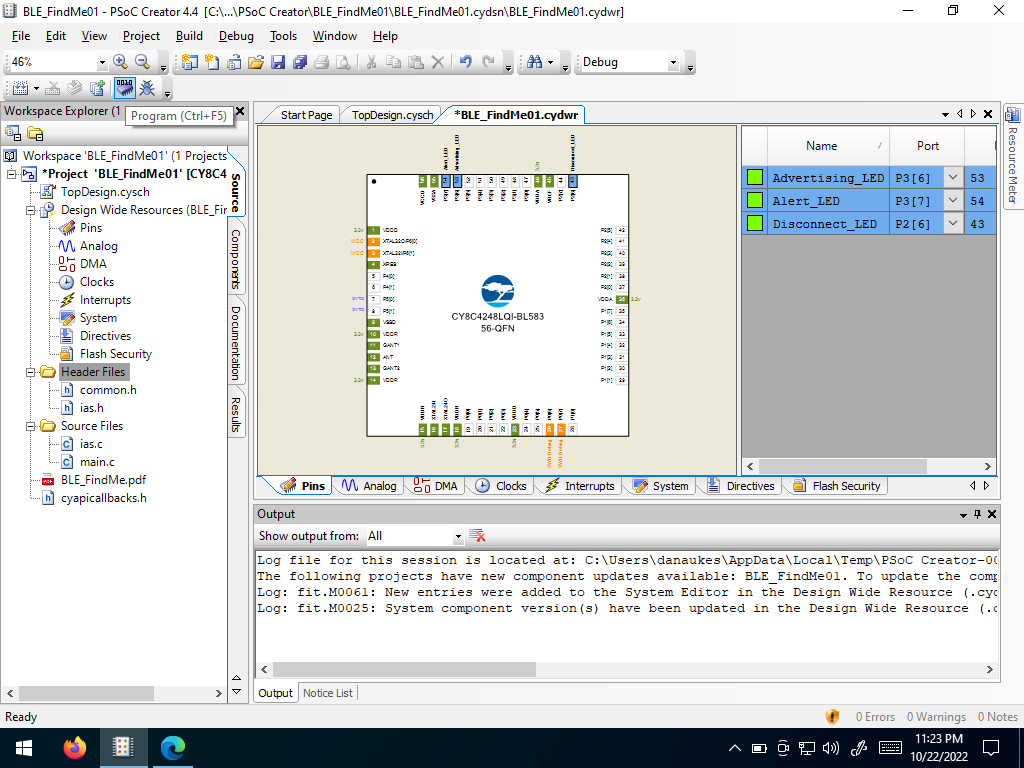1024x768 pixels.
Task: Click the Undo arrow icon
Action: pos(466,62)
